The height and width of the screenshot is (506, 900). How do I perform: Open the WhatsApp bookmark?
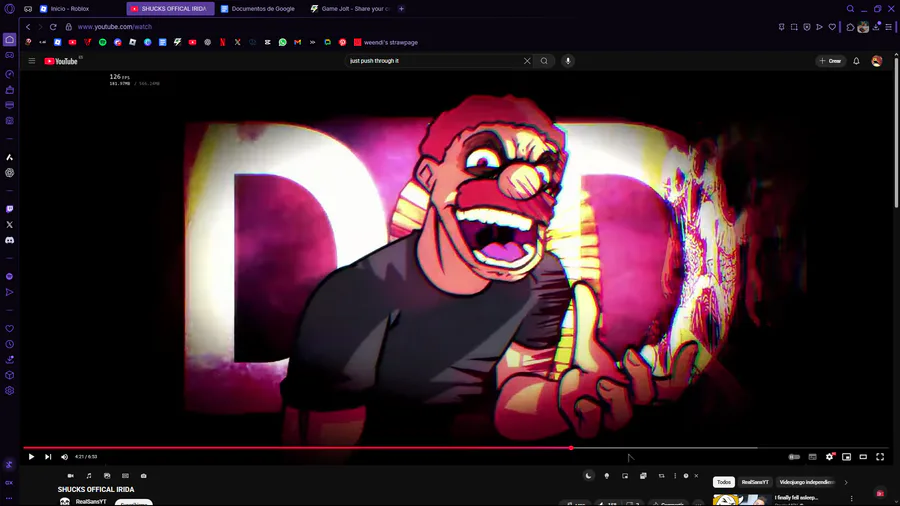pos(282,42)
